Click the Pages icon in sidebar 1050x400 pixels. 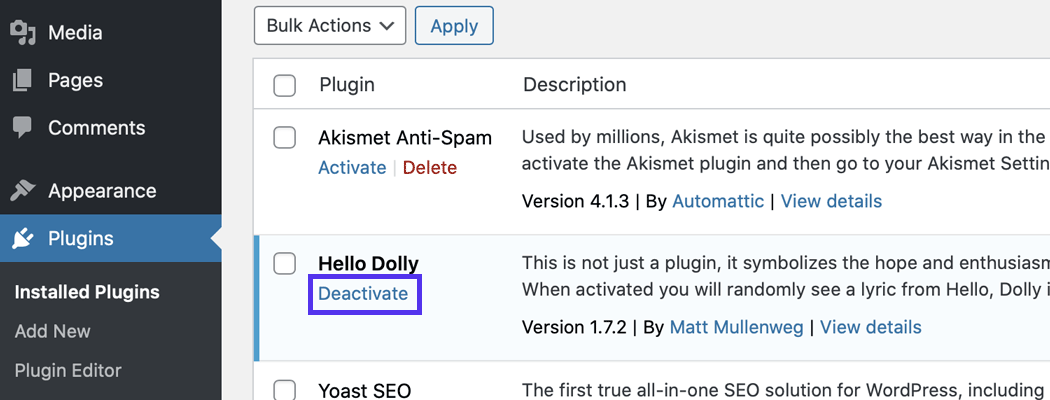click(x=23, y=80)
